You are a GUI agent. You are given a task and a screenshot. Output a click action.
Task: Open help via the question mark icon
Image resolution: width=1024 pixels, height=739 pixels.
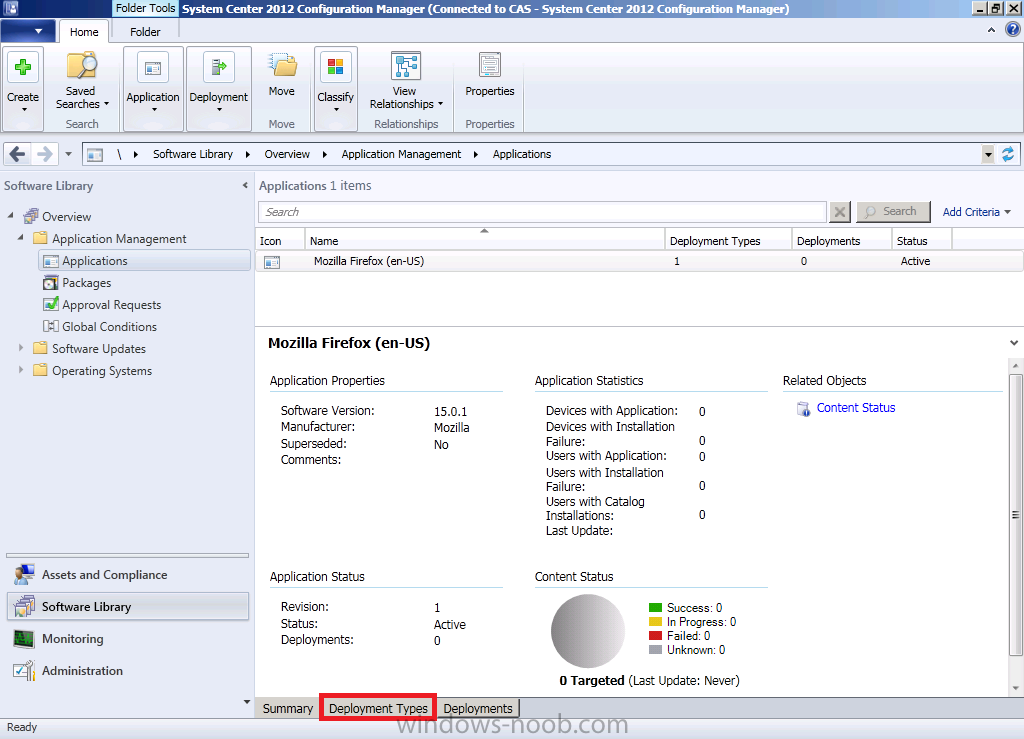click(x=1013, y=29)
